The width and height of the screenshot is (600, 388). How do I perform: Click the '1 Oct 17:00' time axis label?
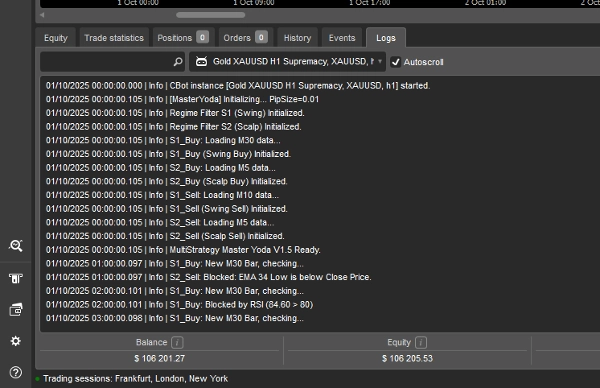tap(370, 3)
